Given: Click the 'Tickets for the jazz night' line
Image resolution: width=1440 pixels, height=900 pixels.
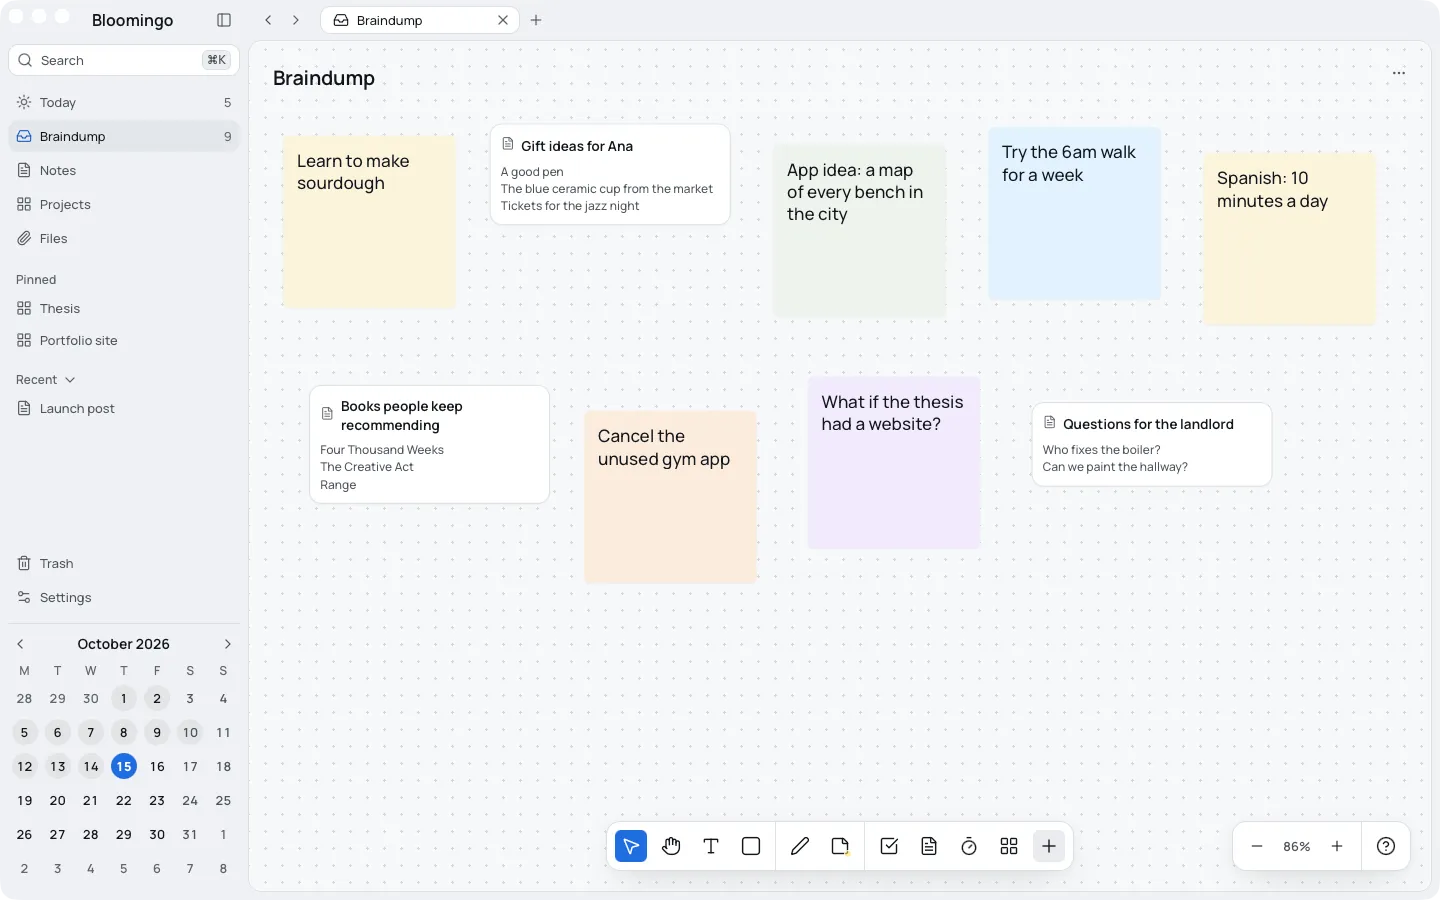Looking at the screenshot, I should 570,206.
